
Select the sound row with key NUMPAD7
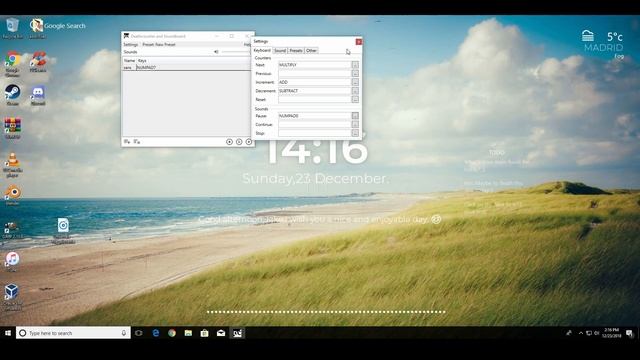click(x=187, y=67)
